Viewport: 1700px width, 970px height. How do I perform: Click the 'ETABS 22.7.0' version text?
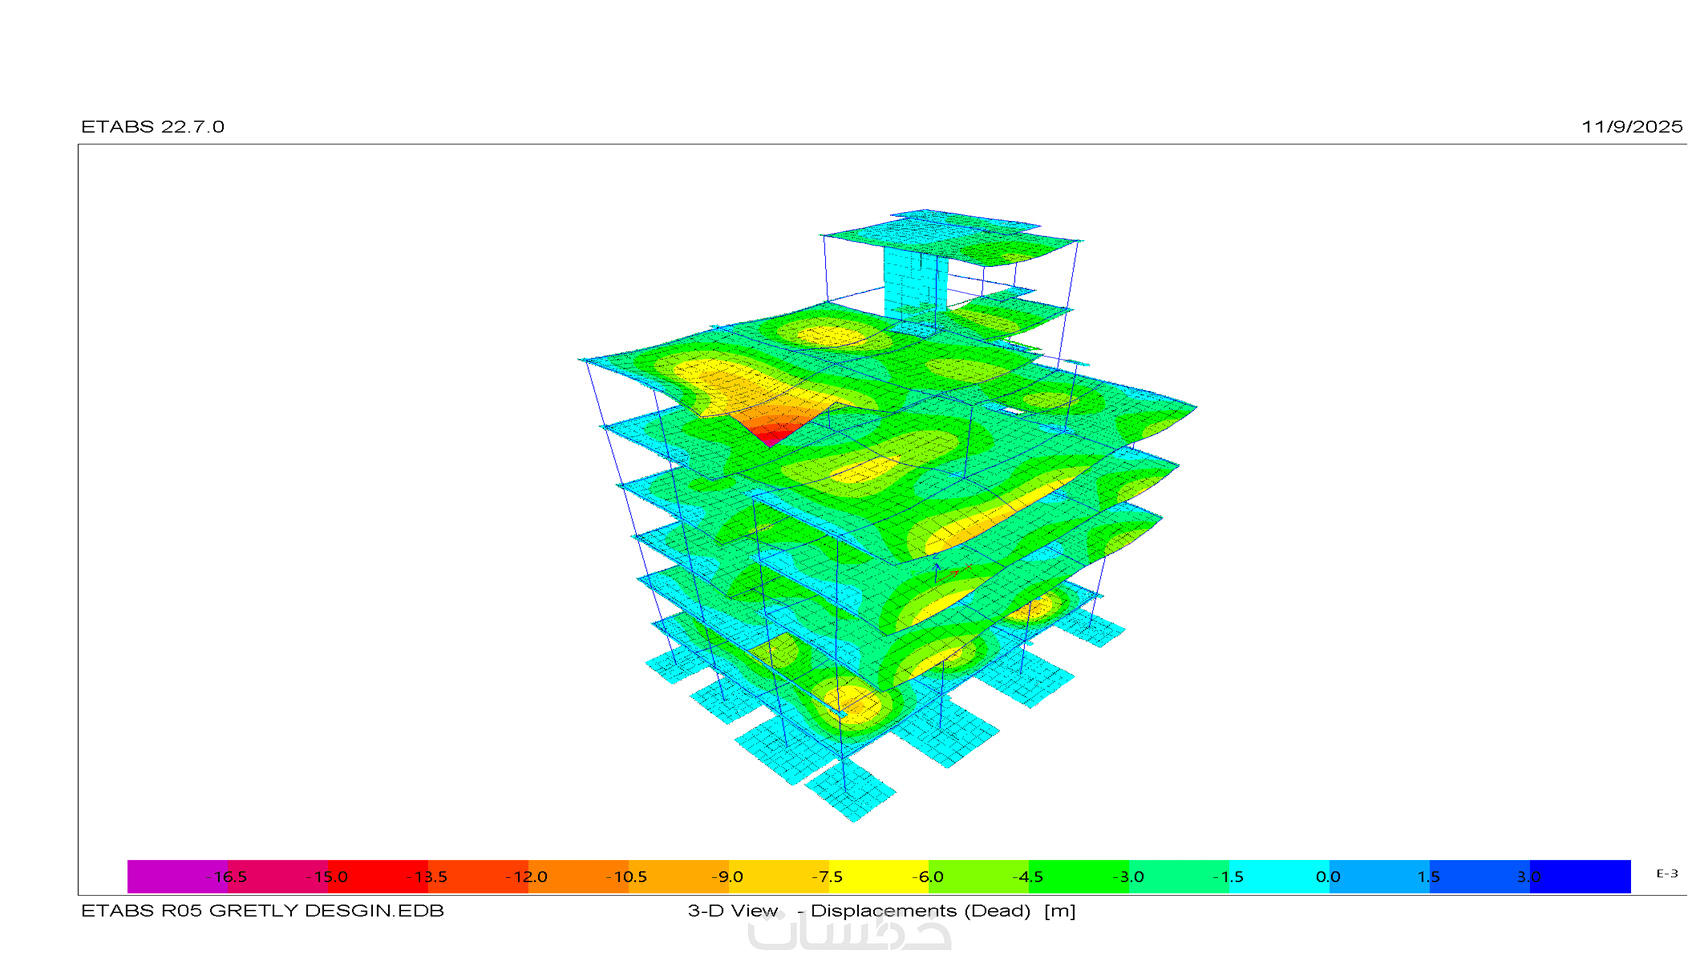point(153,127)
